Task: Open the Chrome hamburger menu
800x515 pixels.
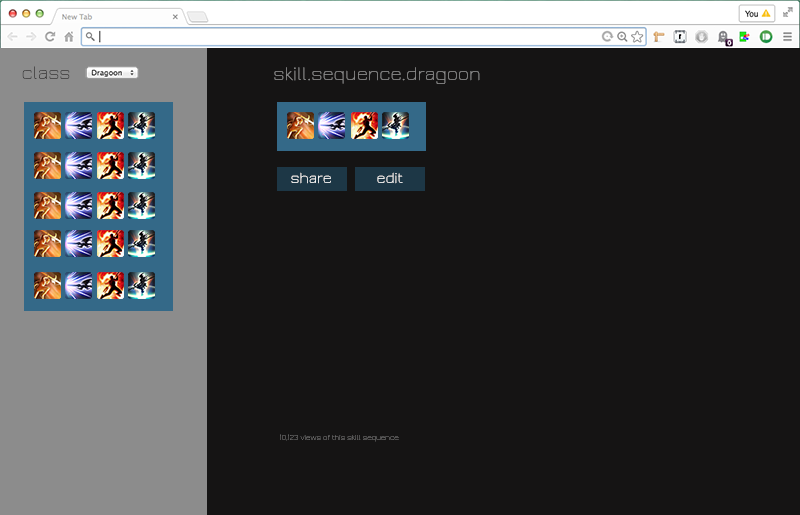Action: pyautogui.click(x=787, y=37)
